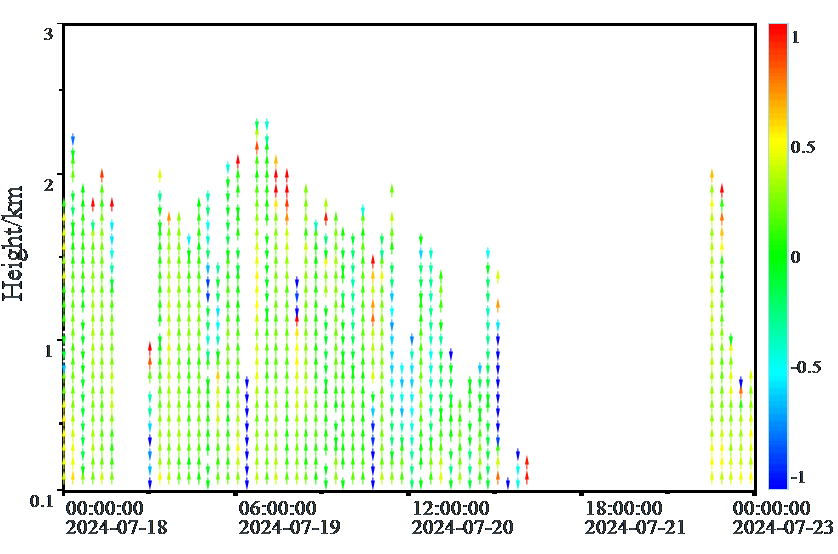The height and width of the screenshot is (554, 838).
Task: Click the 06:00:00 time label
Action: [277, 508]
